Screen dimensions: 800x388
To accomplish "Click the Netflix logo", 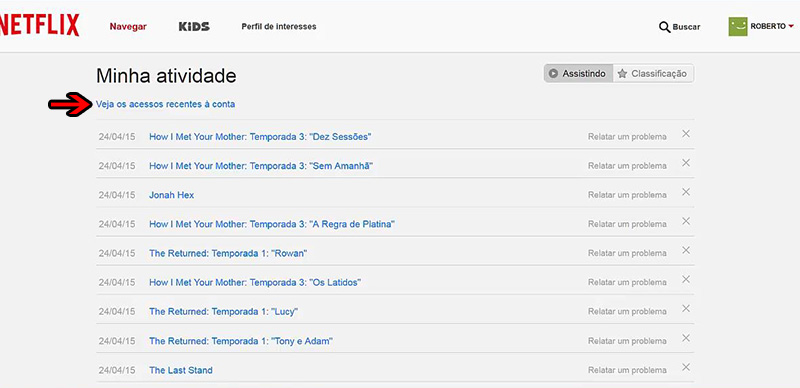I will [x=39, y=26].
